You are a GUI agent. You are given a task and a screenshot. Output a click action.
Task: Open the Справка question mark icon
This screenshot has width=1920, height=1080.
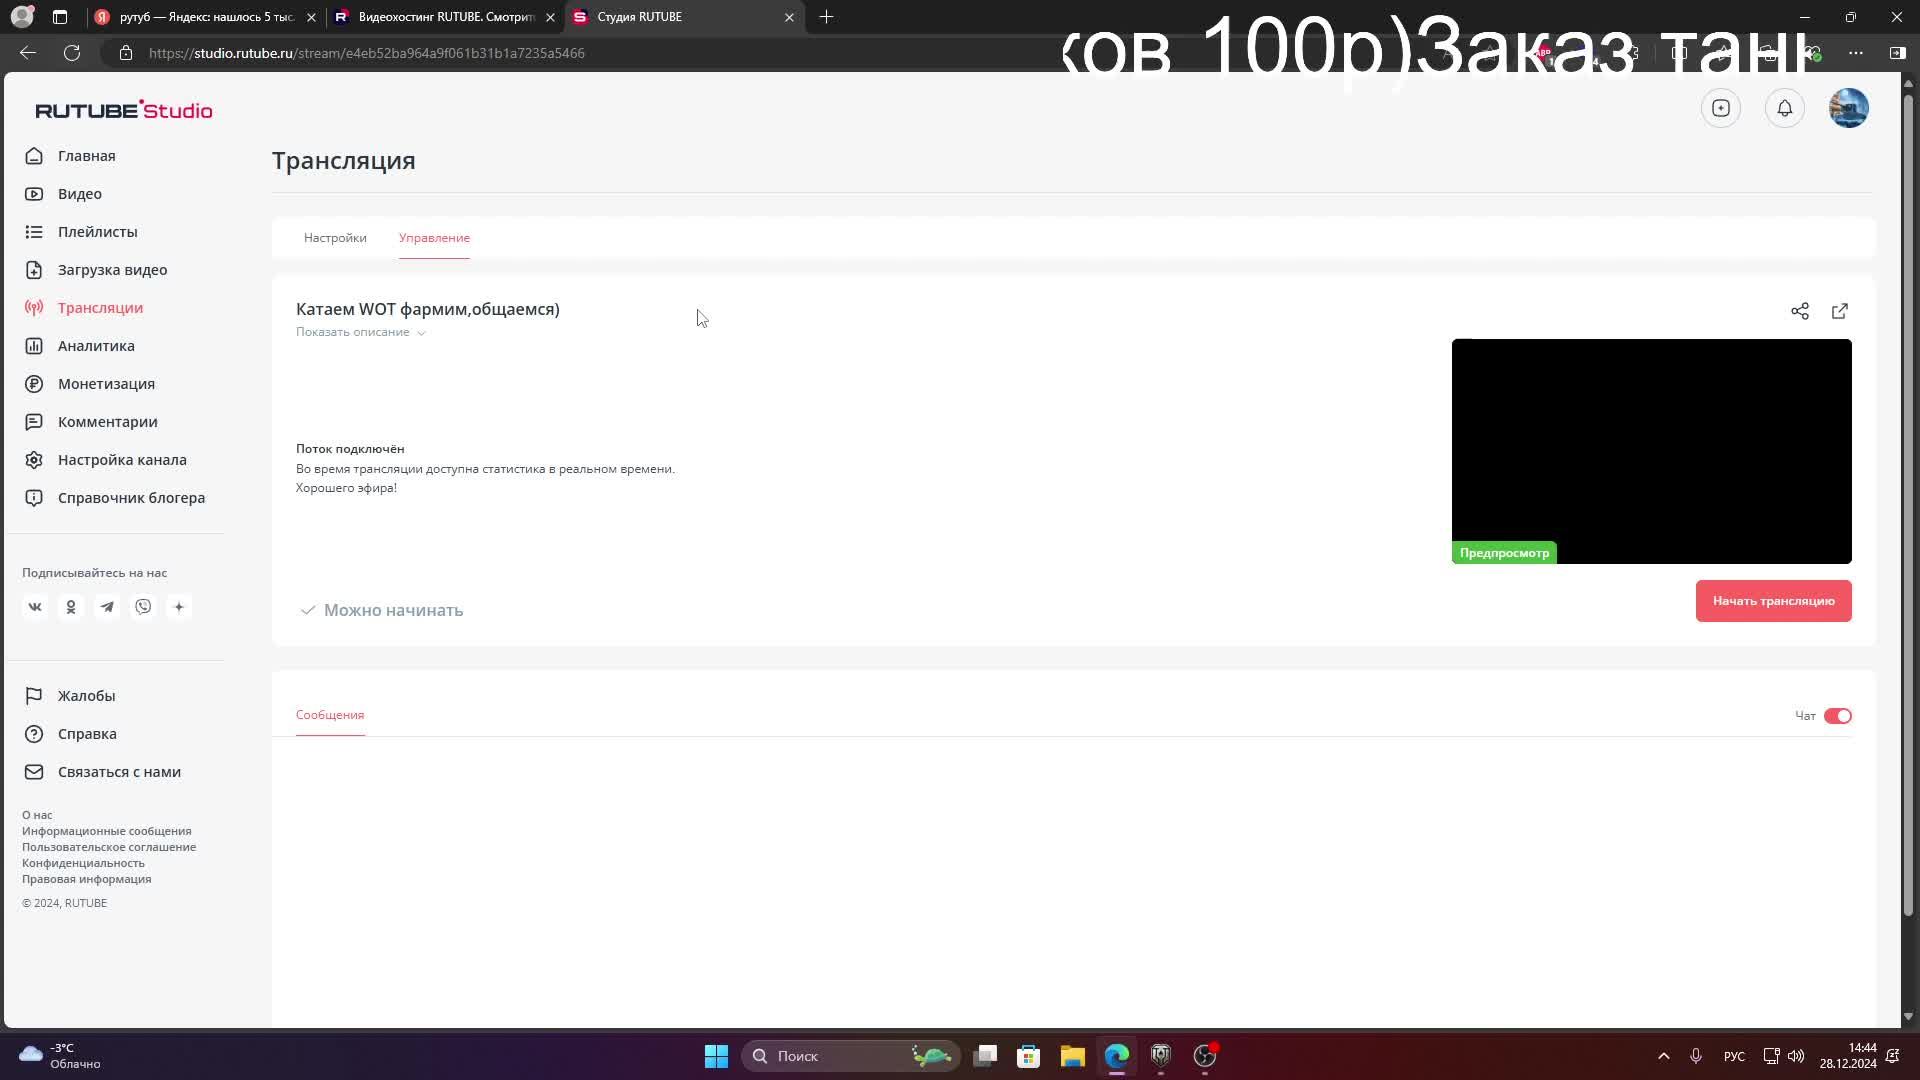tap(34, 734)
